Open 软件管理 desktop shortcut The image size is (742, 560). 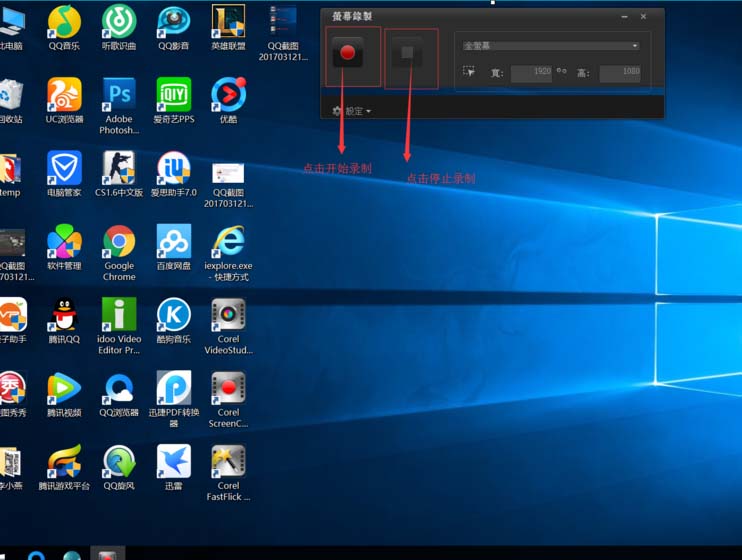tap(64, 248)
